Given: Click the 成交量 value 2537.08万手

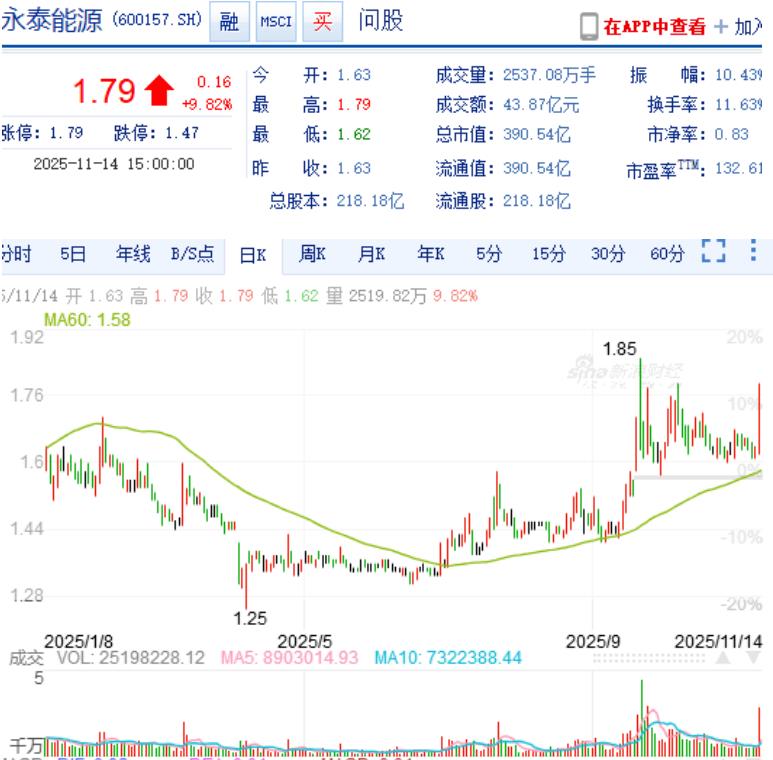Looking at the screenshot, I should pos(549,75).
